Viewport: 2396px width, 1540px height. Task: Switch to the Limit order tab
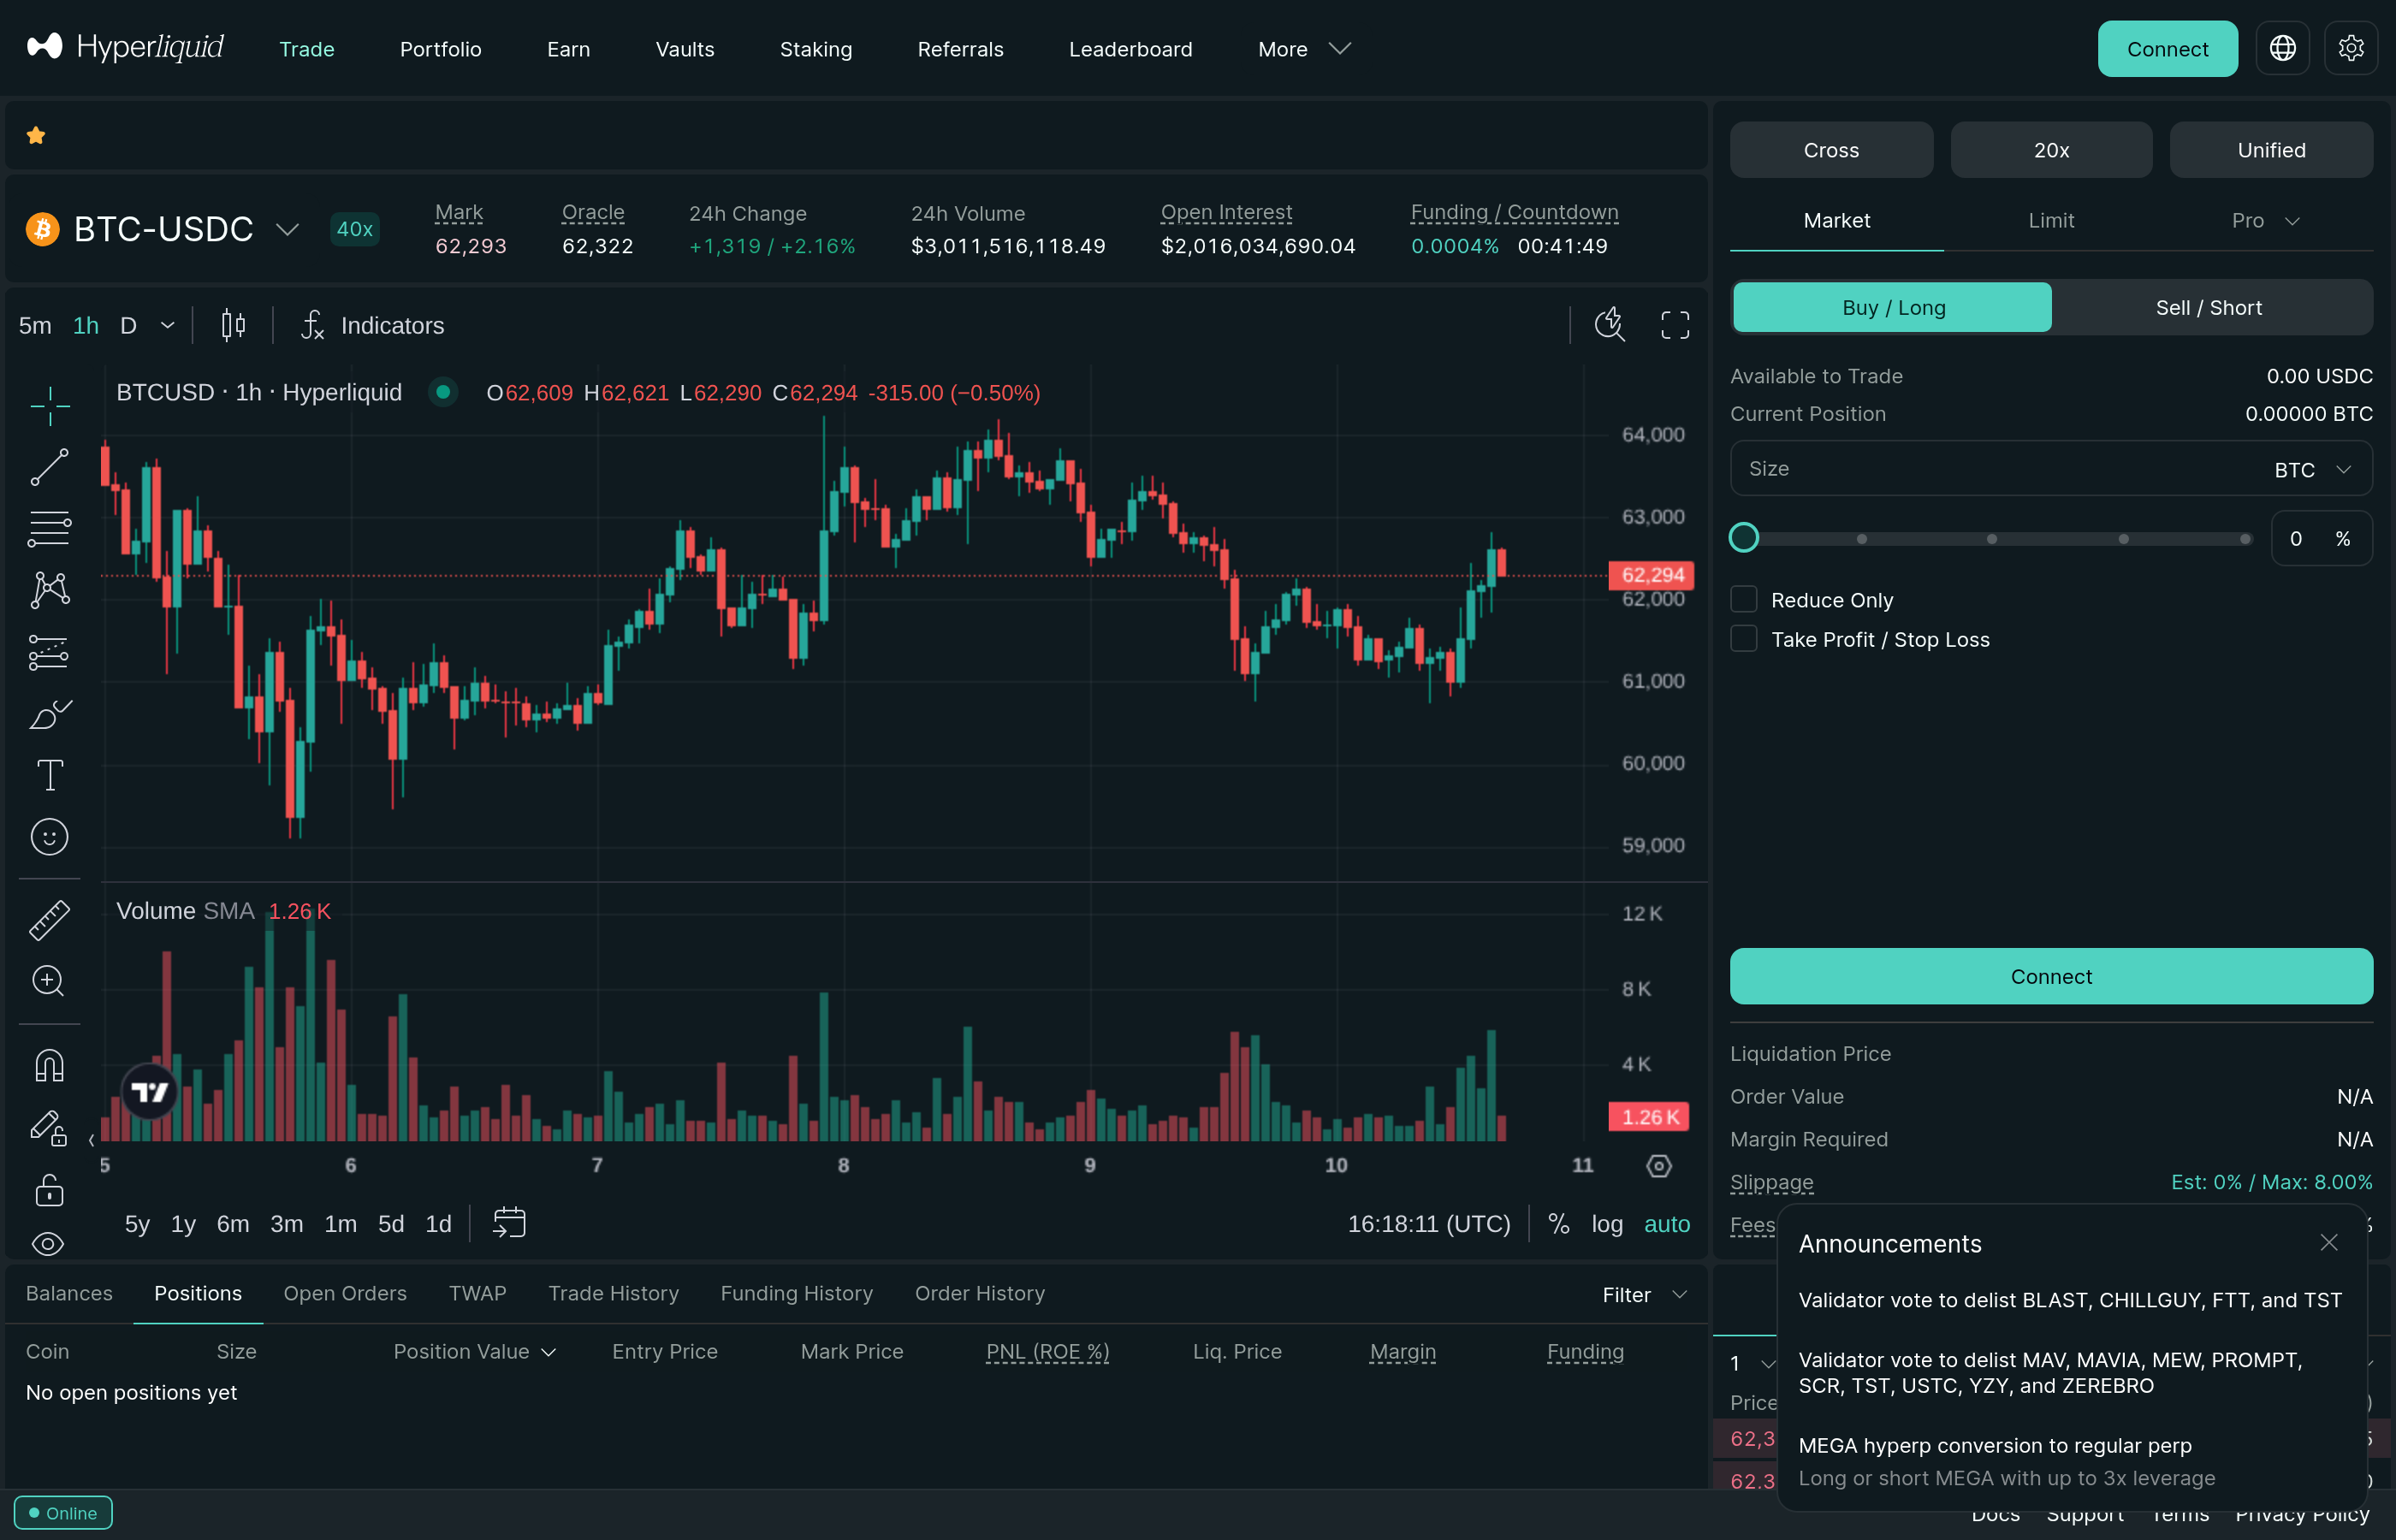click(2050, 220)
